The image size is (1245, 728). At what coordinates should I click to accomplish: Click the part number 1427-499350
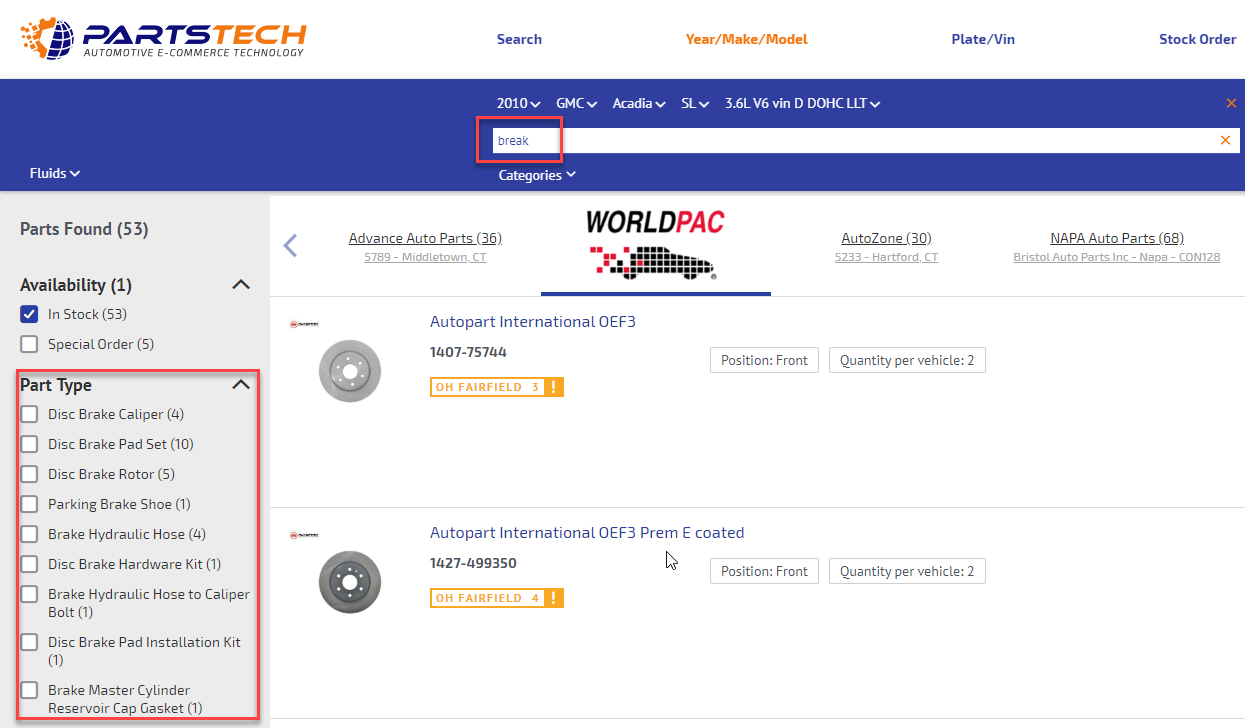[473, 564]
